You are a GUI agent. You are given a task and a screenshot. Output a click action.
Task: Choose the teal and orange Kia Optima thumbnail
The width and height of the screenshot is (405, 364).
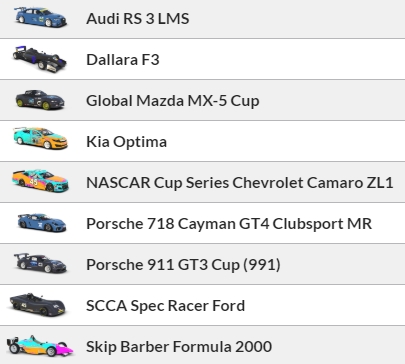point(40,138)
